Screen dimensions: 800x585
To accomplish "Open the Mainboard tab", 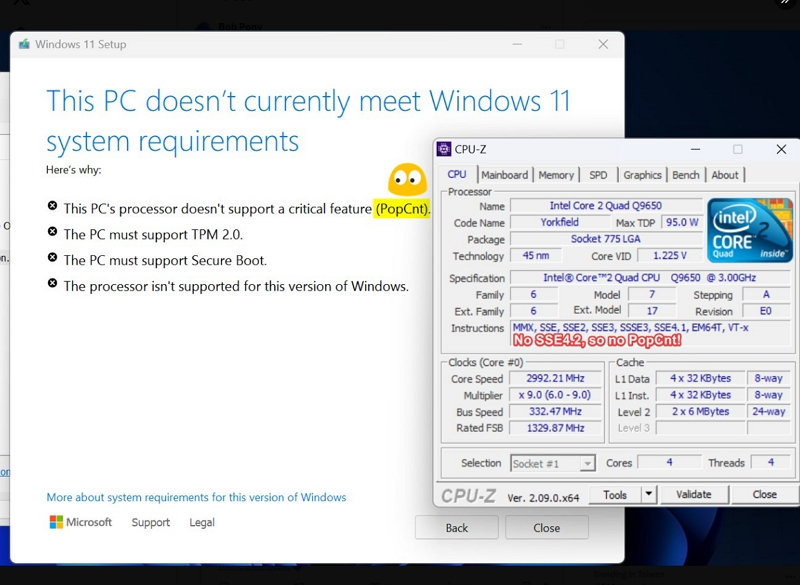I will tap(505, 175).
